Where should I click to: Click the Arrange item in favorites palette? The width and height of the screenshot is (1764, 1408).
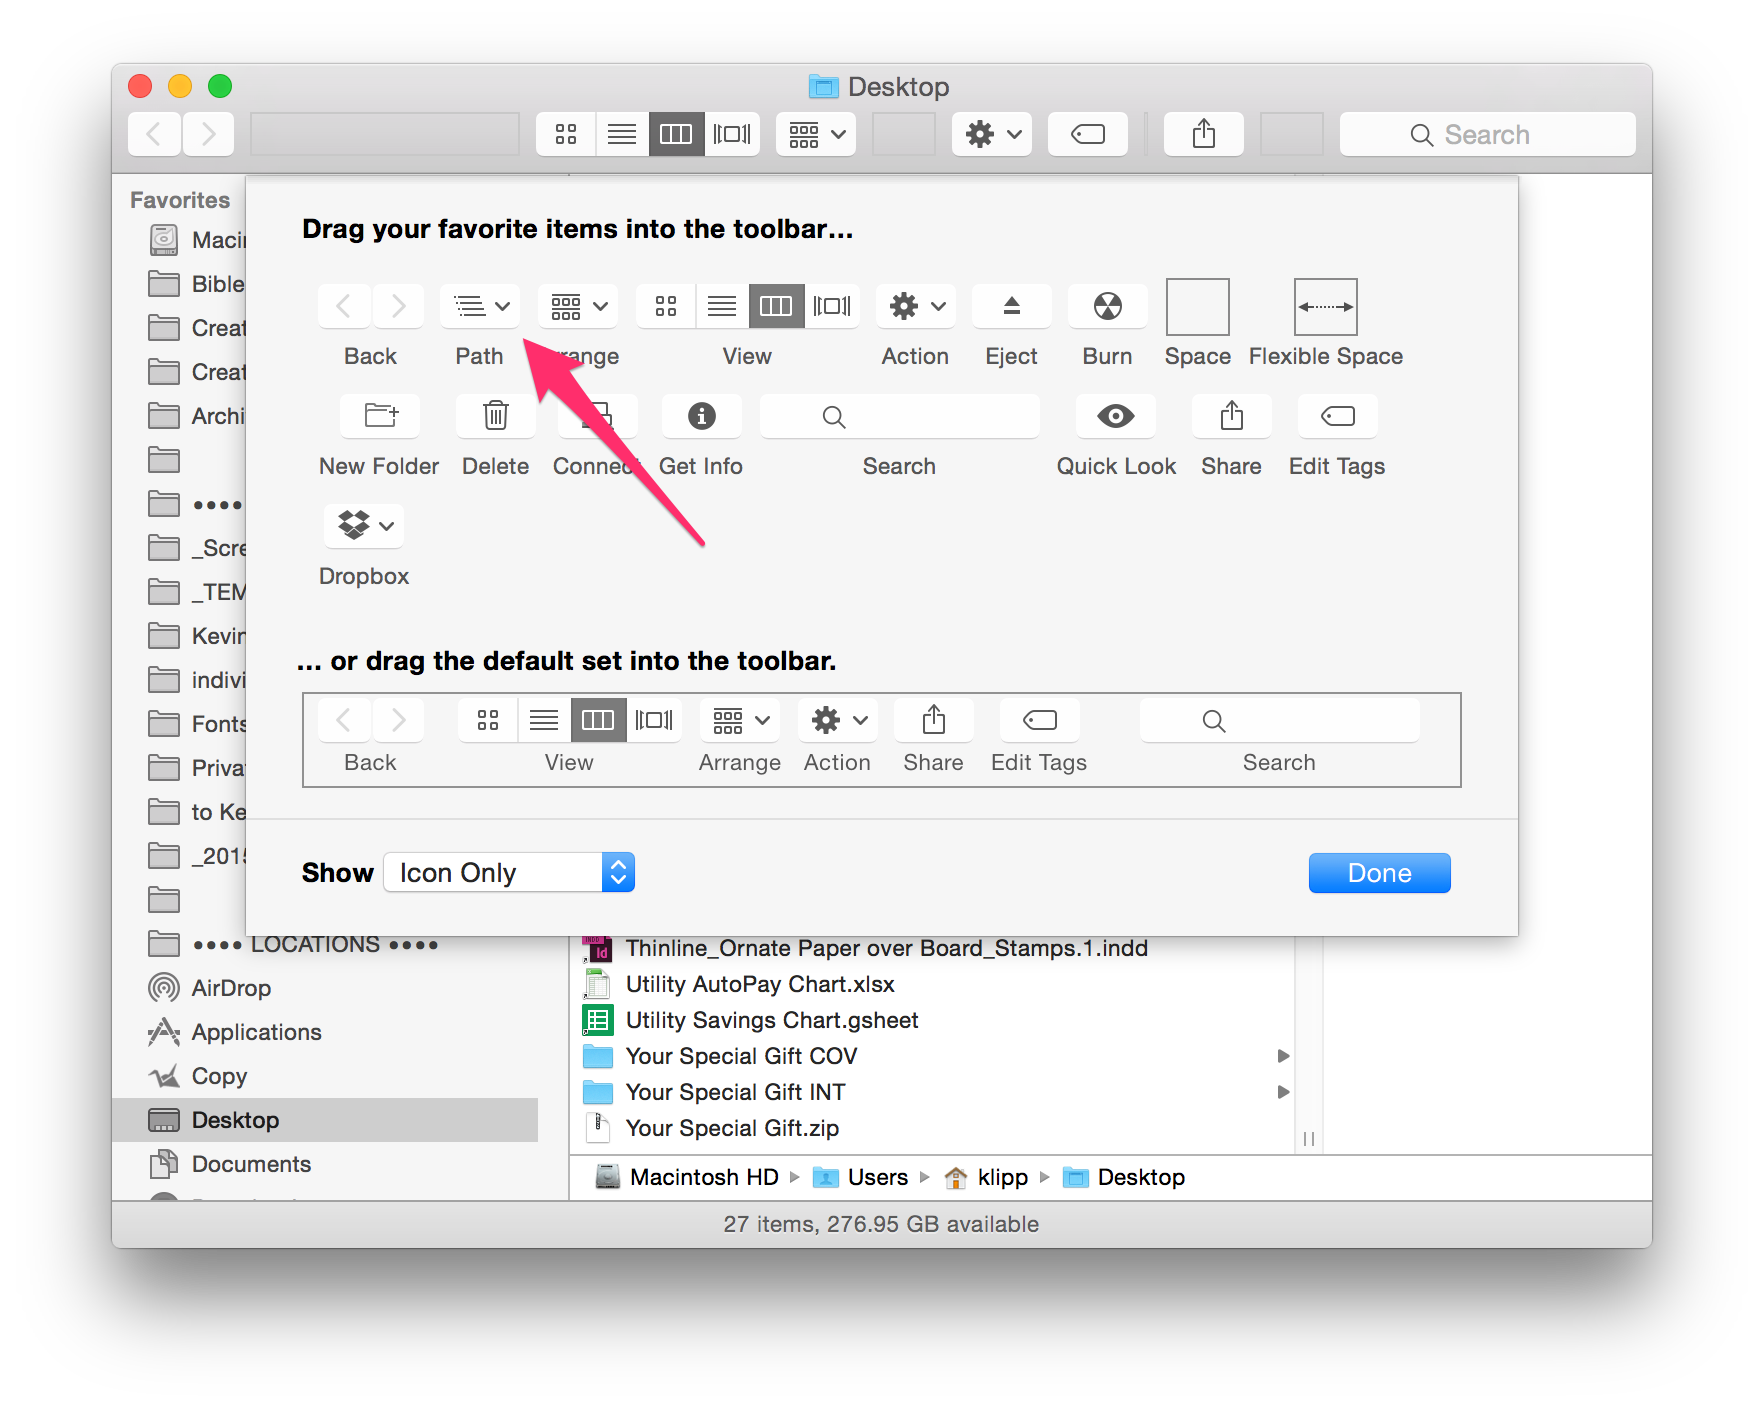coord(578,306)
